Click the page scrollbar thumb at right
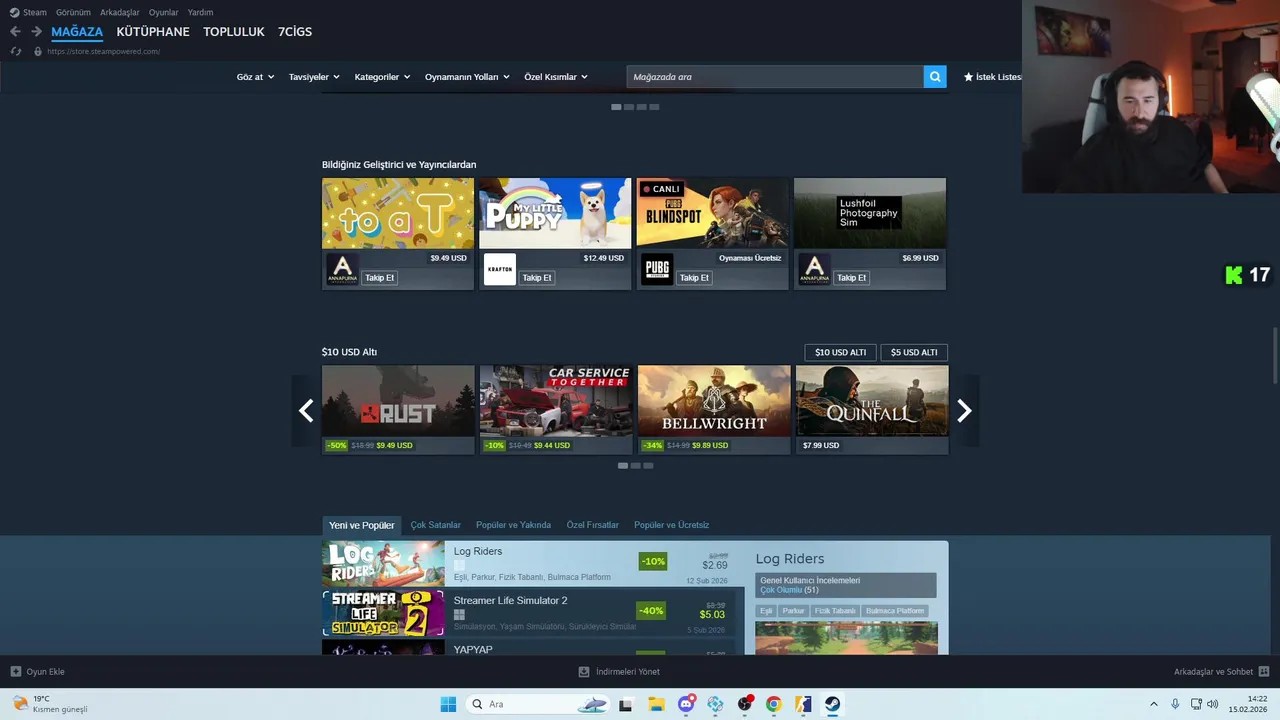This screenshot has width=1280, height=720. pyautogui.click(x=1275, y=354)
